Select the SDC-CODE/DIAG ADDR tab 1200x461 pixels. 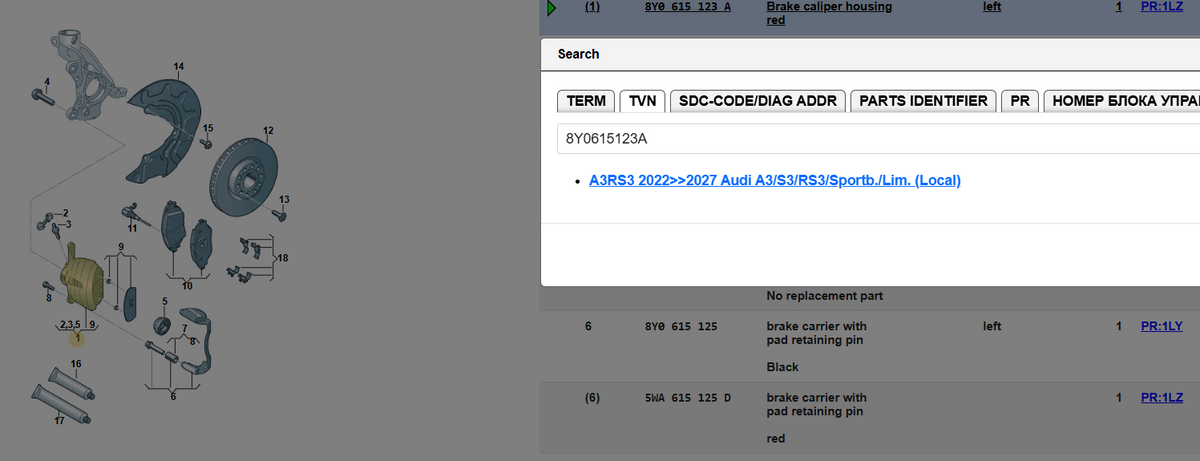pos(759,101)
